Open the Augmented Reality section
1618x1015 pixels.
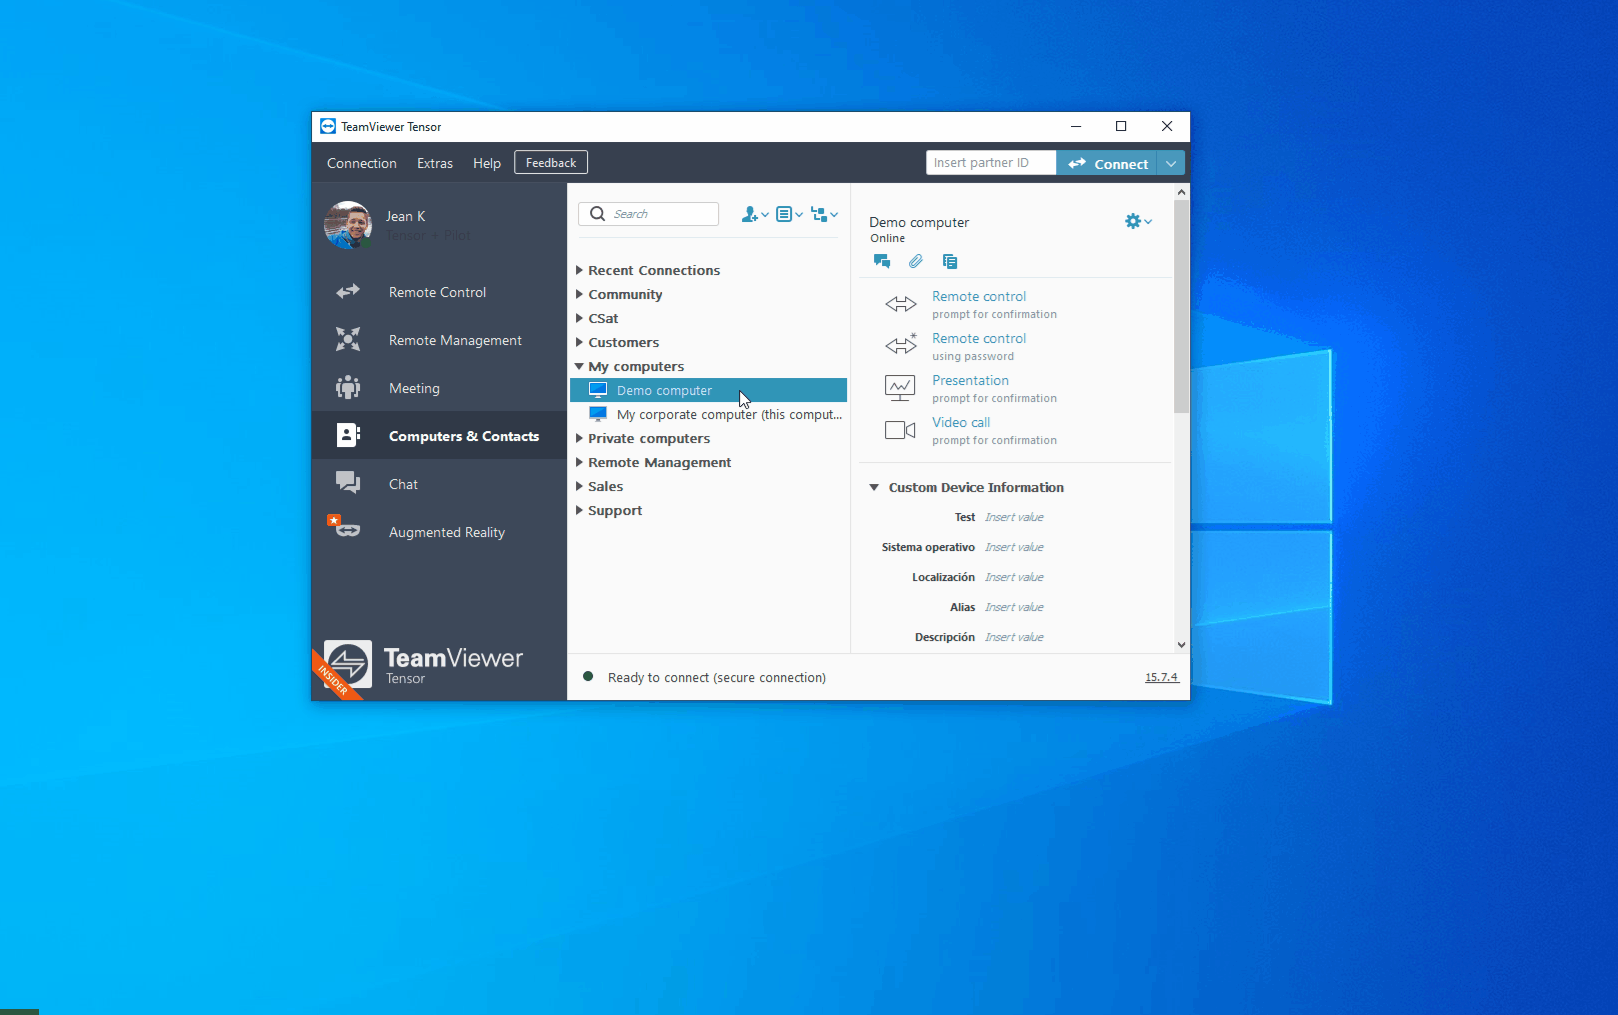[446, 532]
